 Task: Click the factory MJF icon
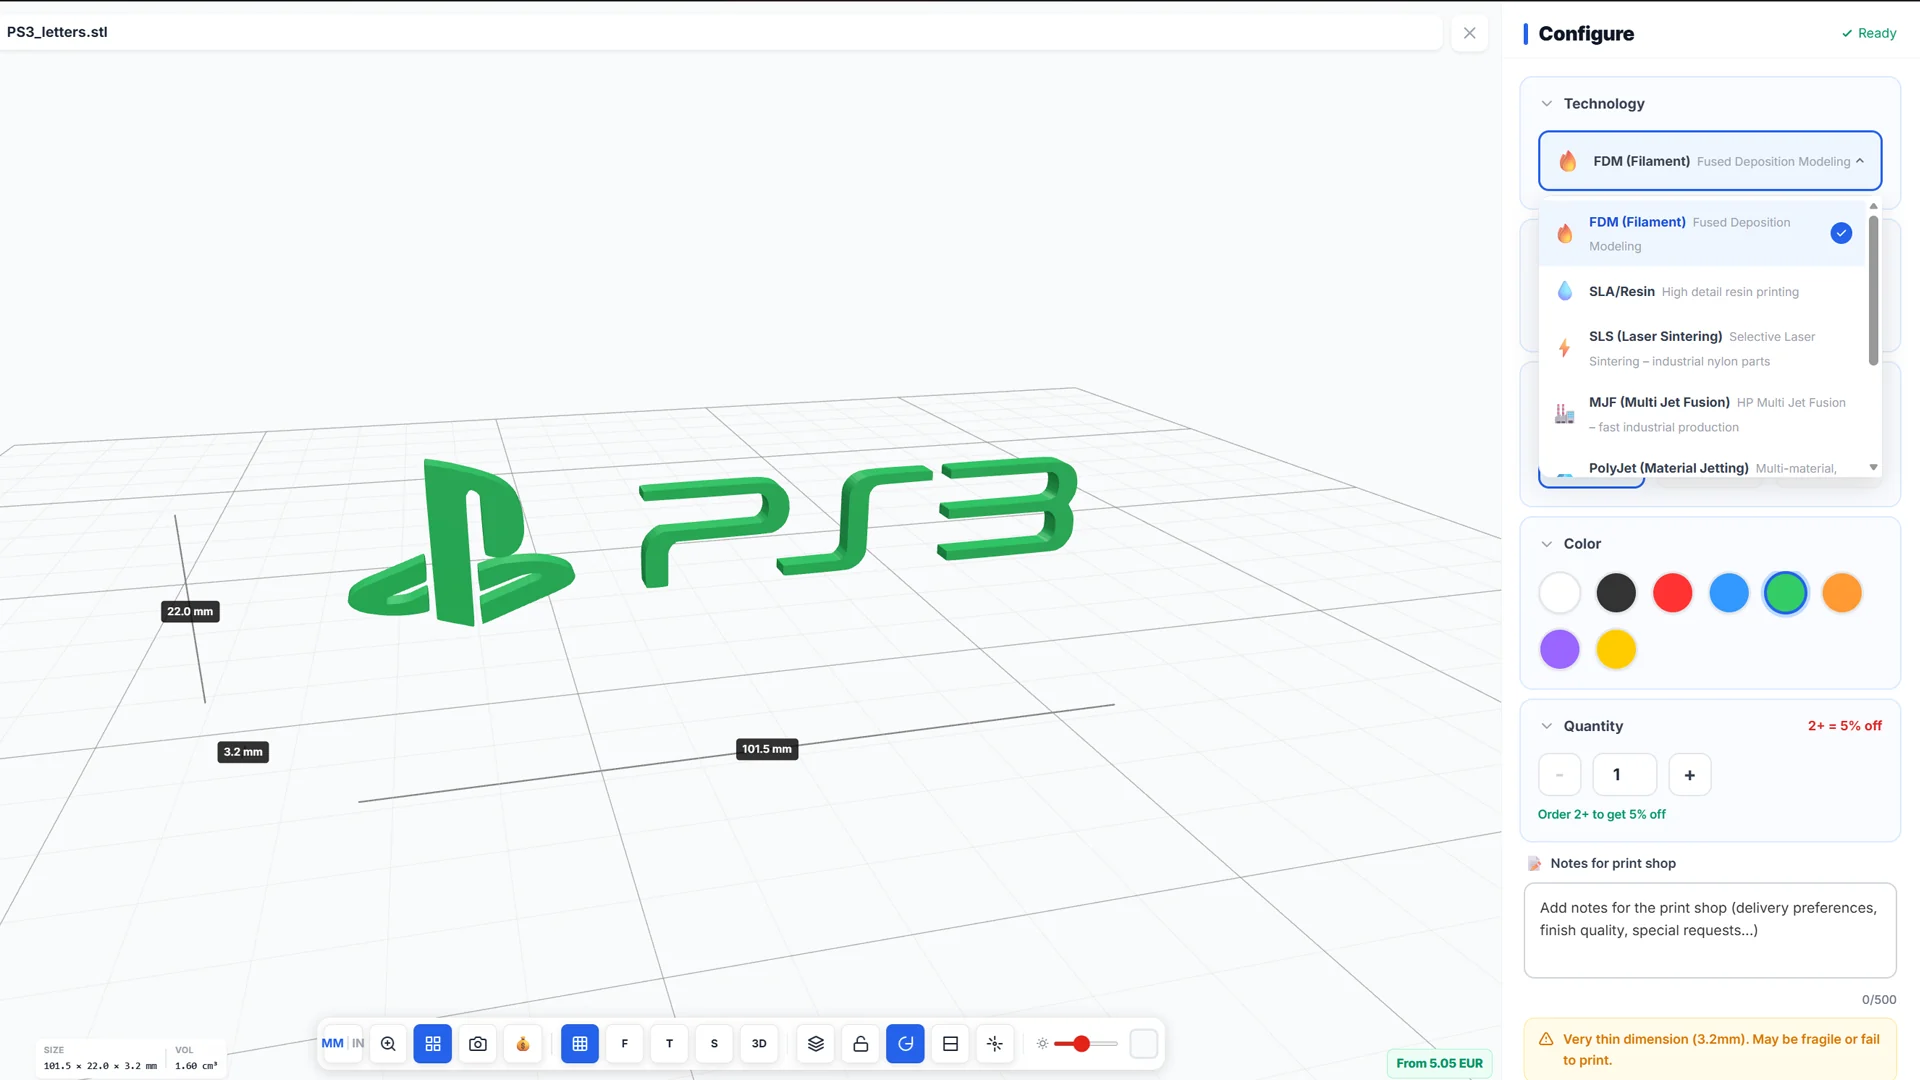pos(1565,414)
